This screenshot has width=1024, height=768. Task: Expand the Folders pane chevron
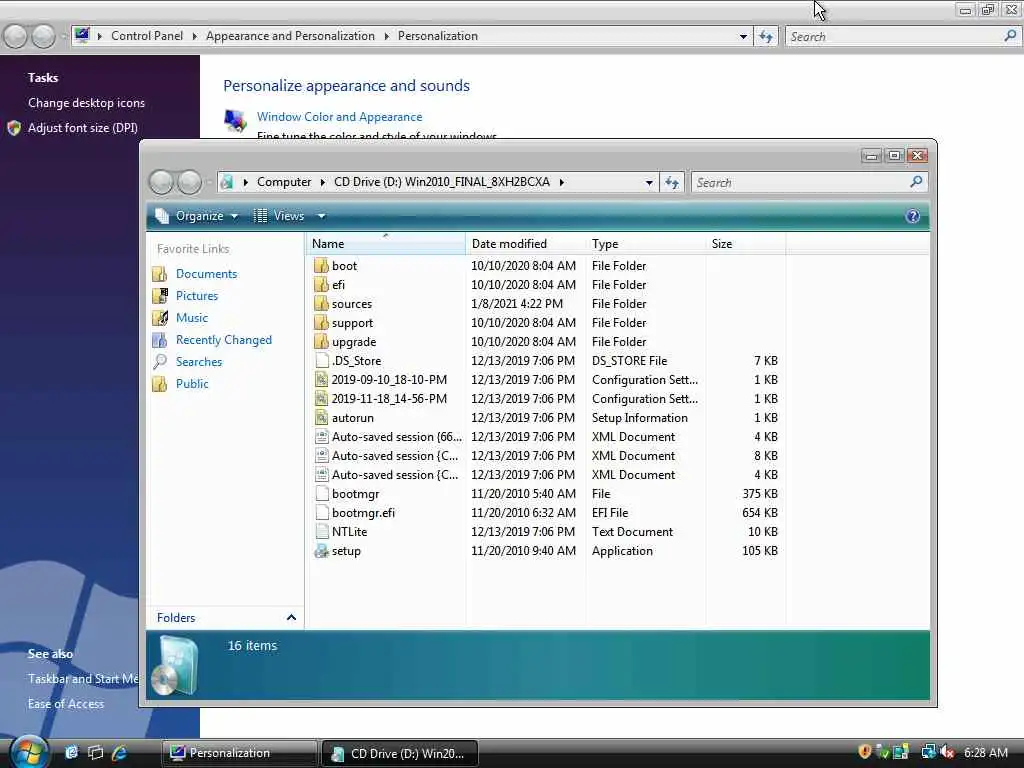pyautogui.click(x=291, y=617)
